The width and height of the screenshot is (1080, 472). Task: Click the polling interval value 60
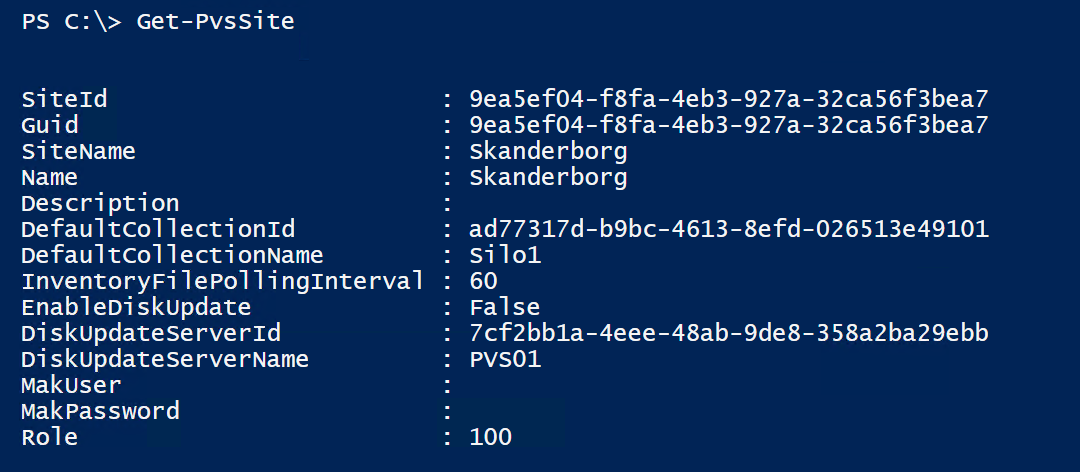point(484,282)
